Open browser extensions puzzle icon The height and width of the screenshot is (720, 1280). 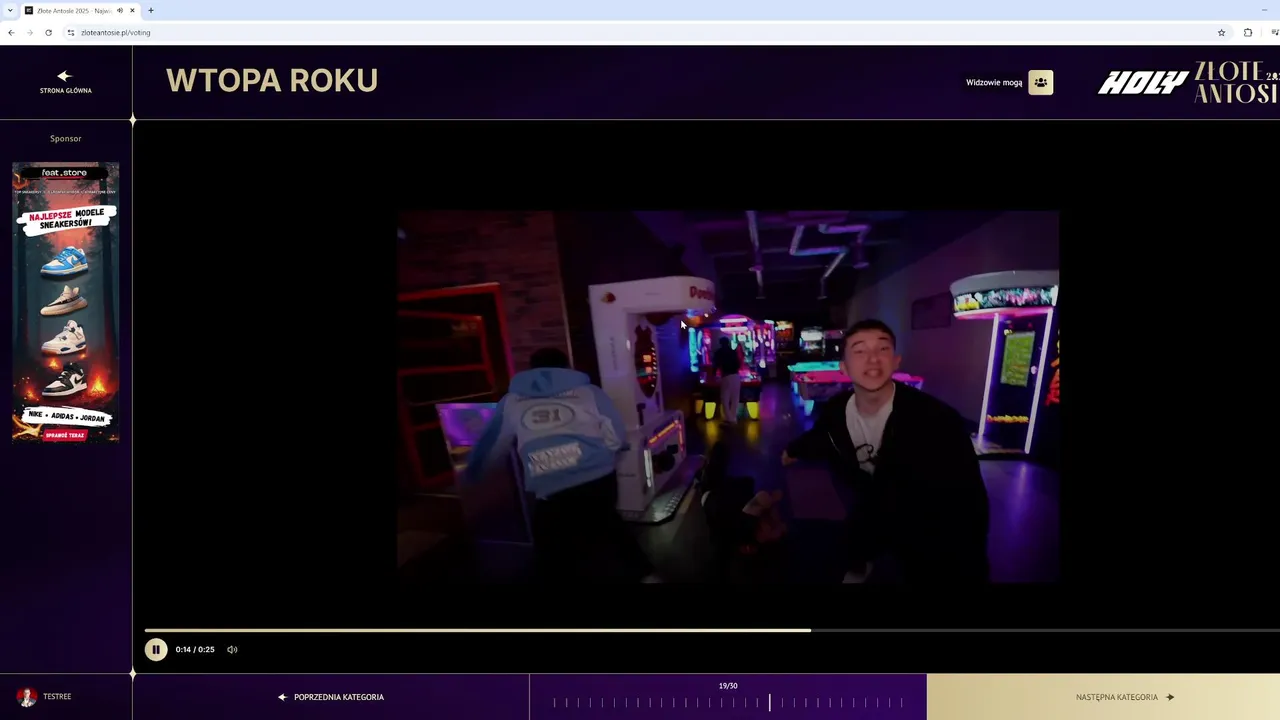[x=1248, y=32]
